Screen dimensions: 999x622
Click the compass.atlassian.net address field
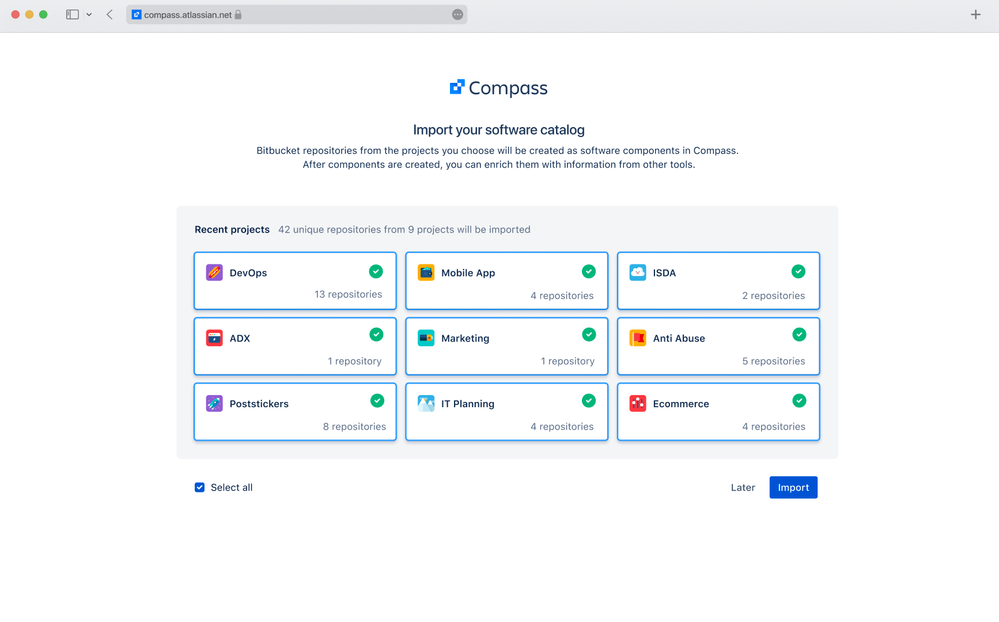tap(296, 15)
